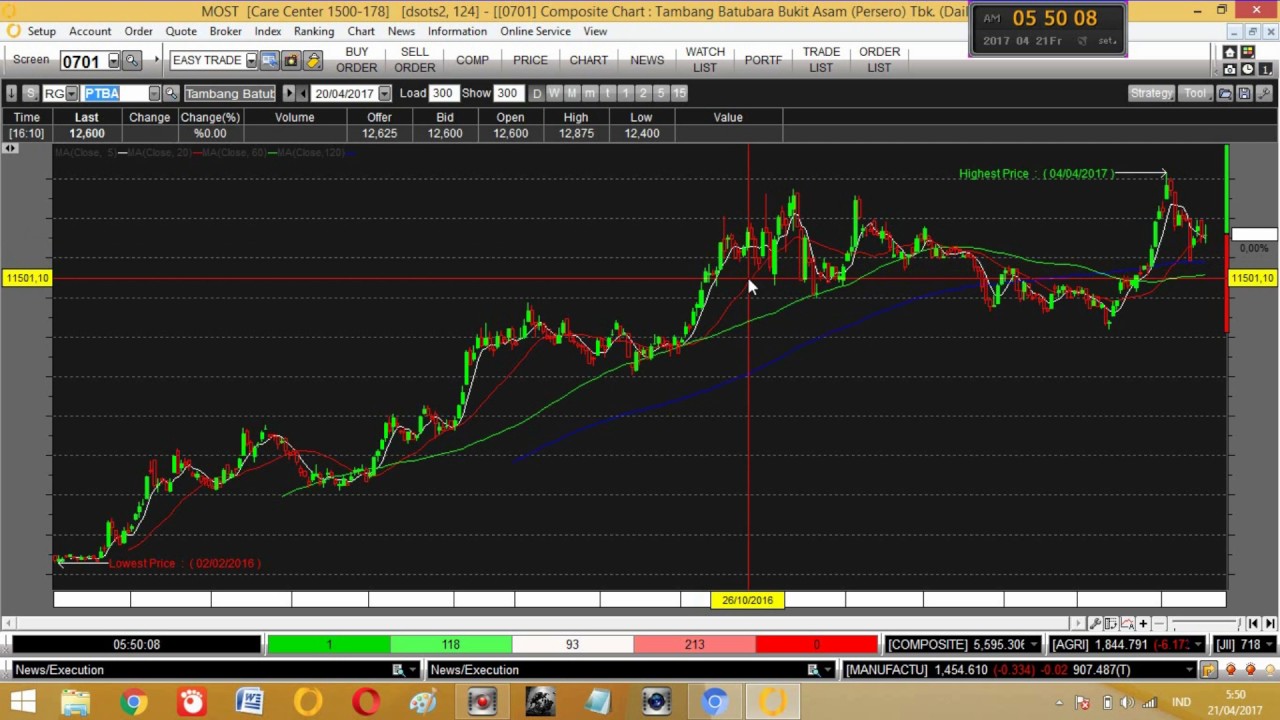Click the clock icon near top right

[1248, 69]
